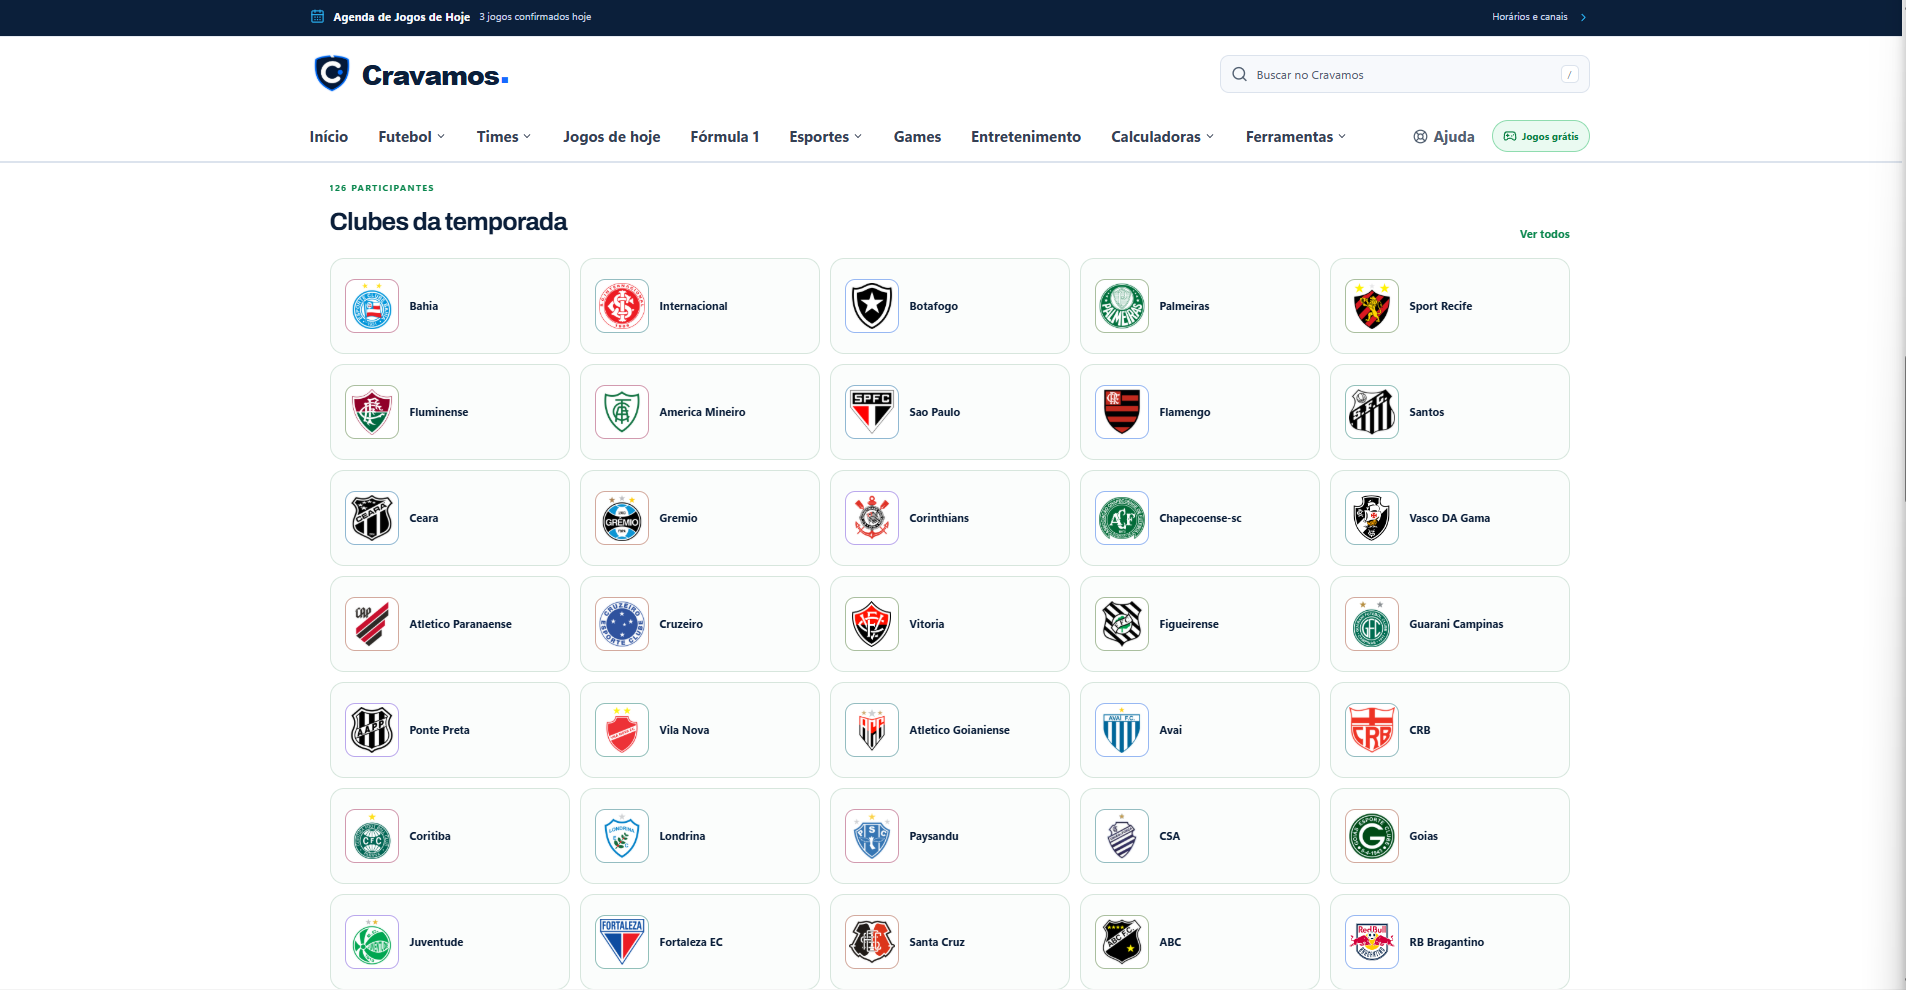
Task: Expand the Ferramentas dropdown menu
Action: pyautogui.click(x=1296, y=136)
